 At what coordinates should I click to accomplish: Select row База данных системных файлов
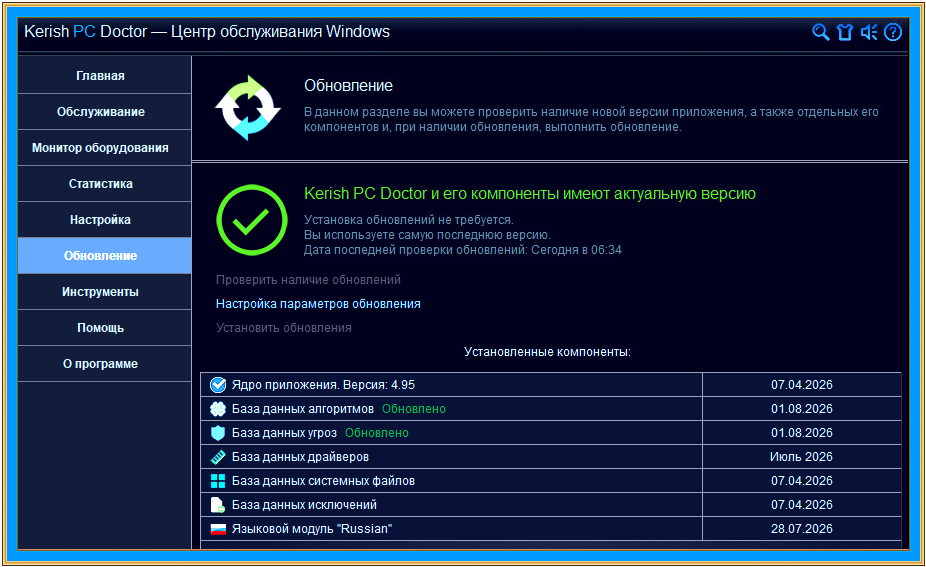(551, 481)
